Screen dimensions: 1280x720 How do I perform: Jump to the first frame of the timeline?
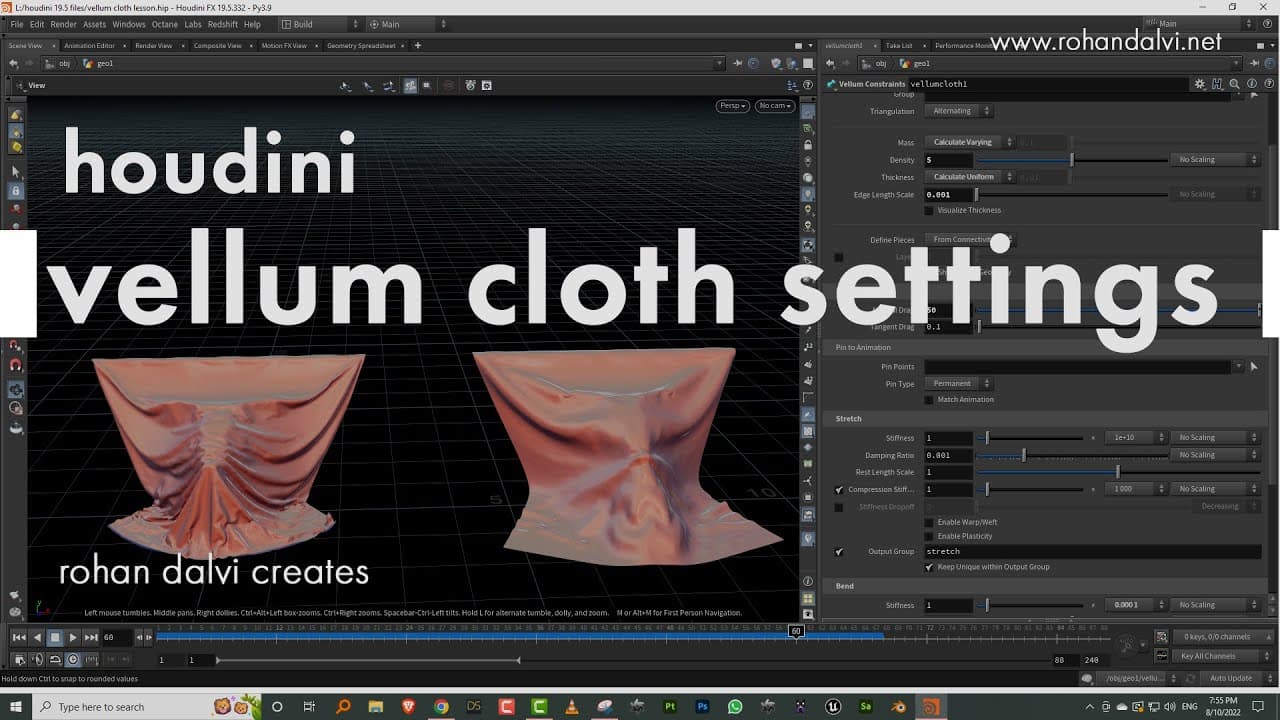(19, 637)
